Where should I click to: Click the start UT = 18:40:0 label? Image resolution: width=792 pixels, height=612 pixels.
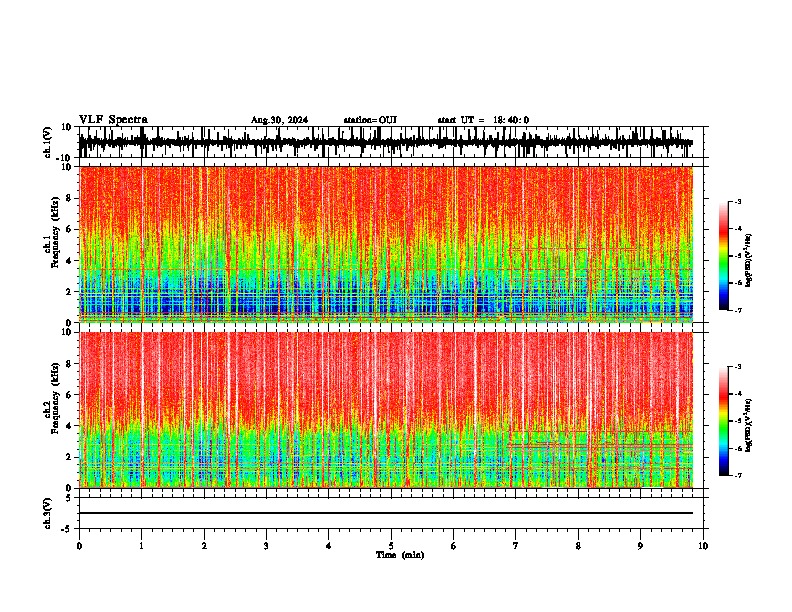click(x=483, y=120)
